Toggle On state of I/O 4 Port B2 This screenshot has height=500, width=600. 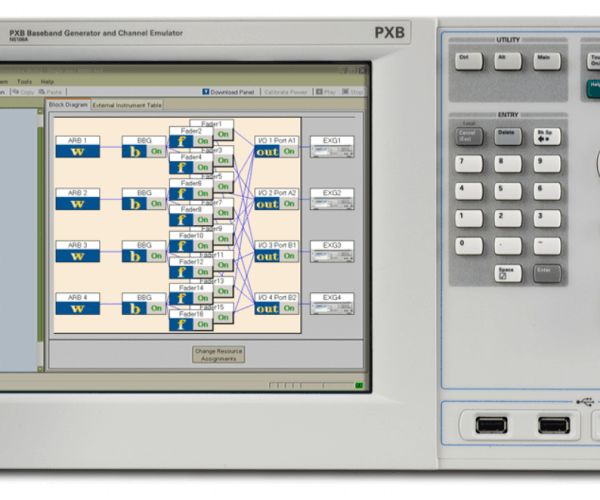click(289, 309)
